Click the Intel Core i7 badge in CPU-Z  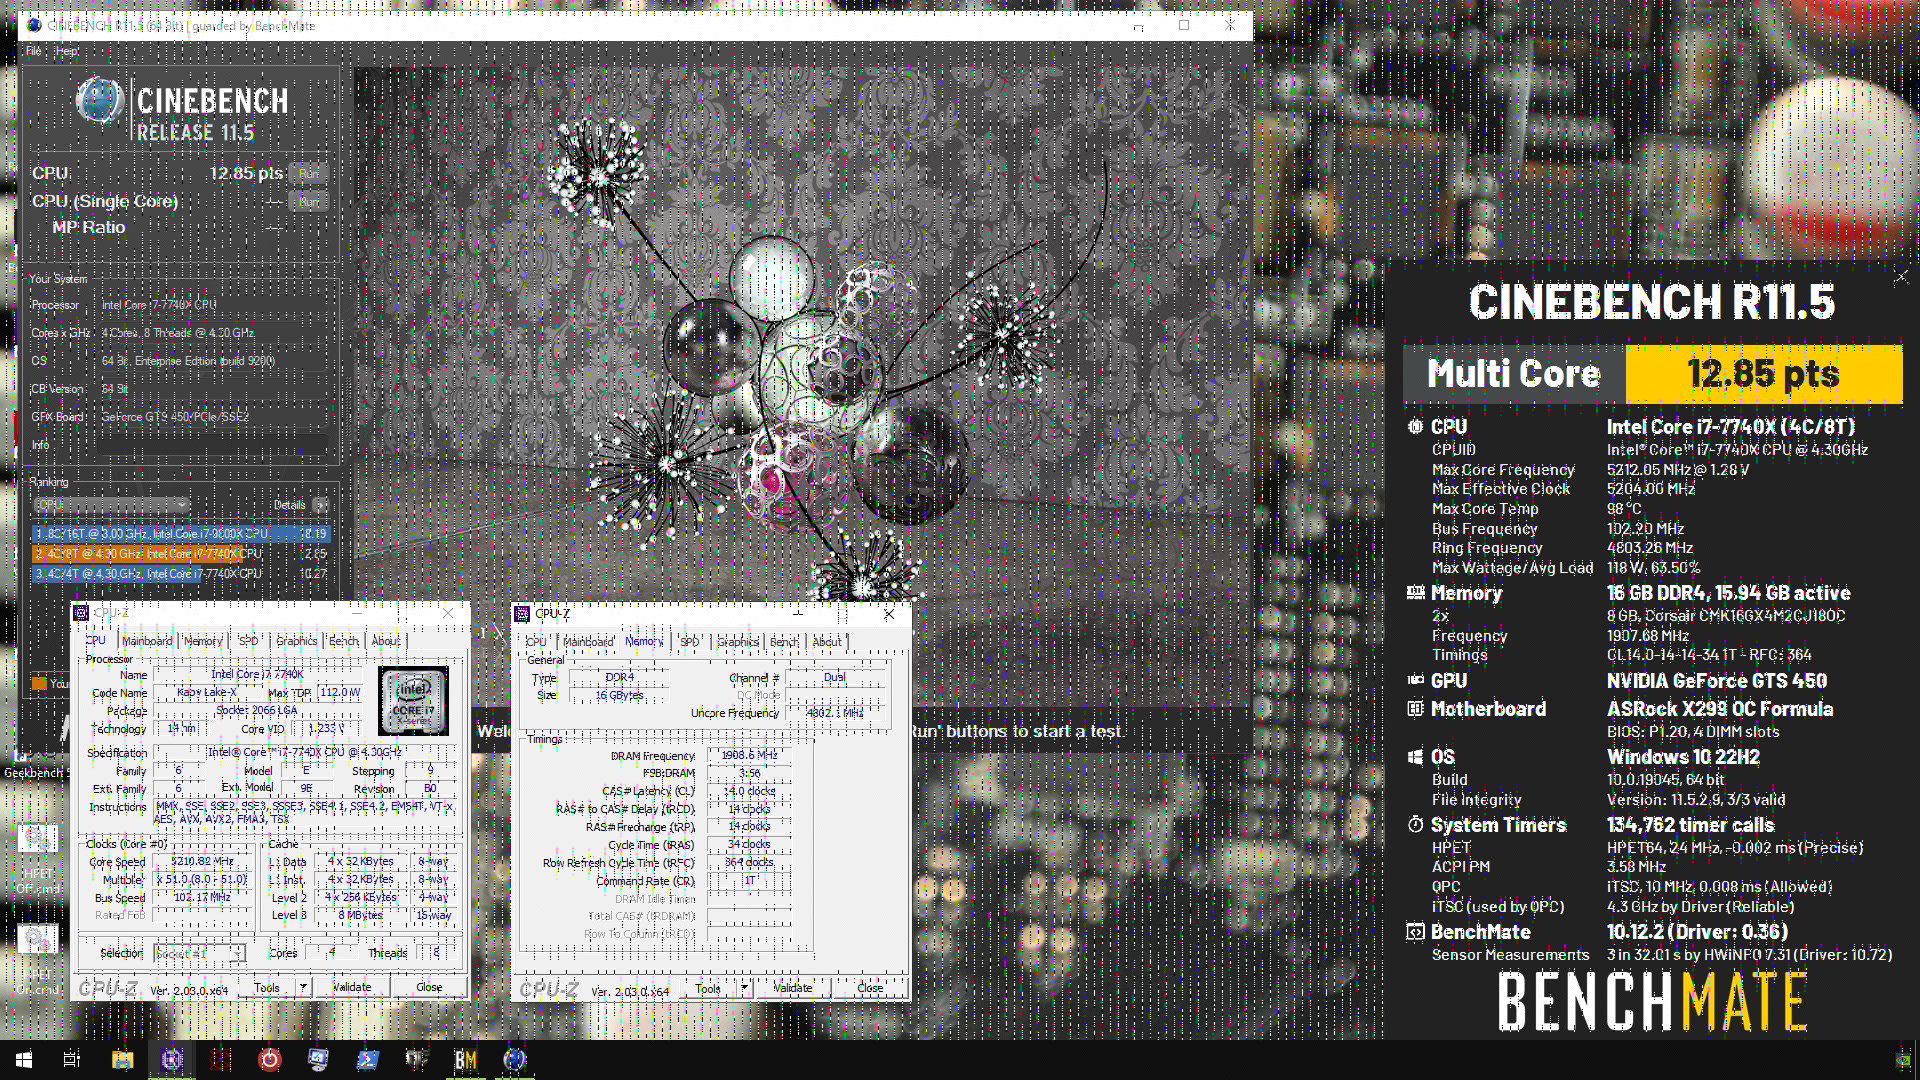tap(413, 700)
